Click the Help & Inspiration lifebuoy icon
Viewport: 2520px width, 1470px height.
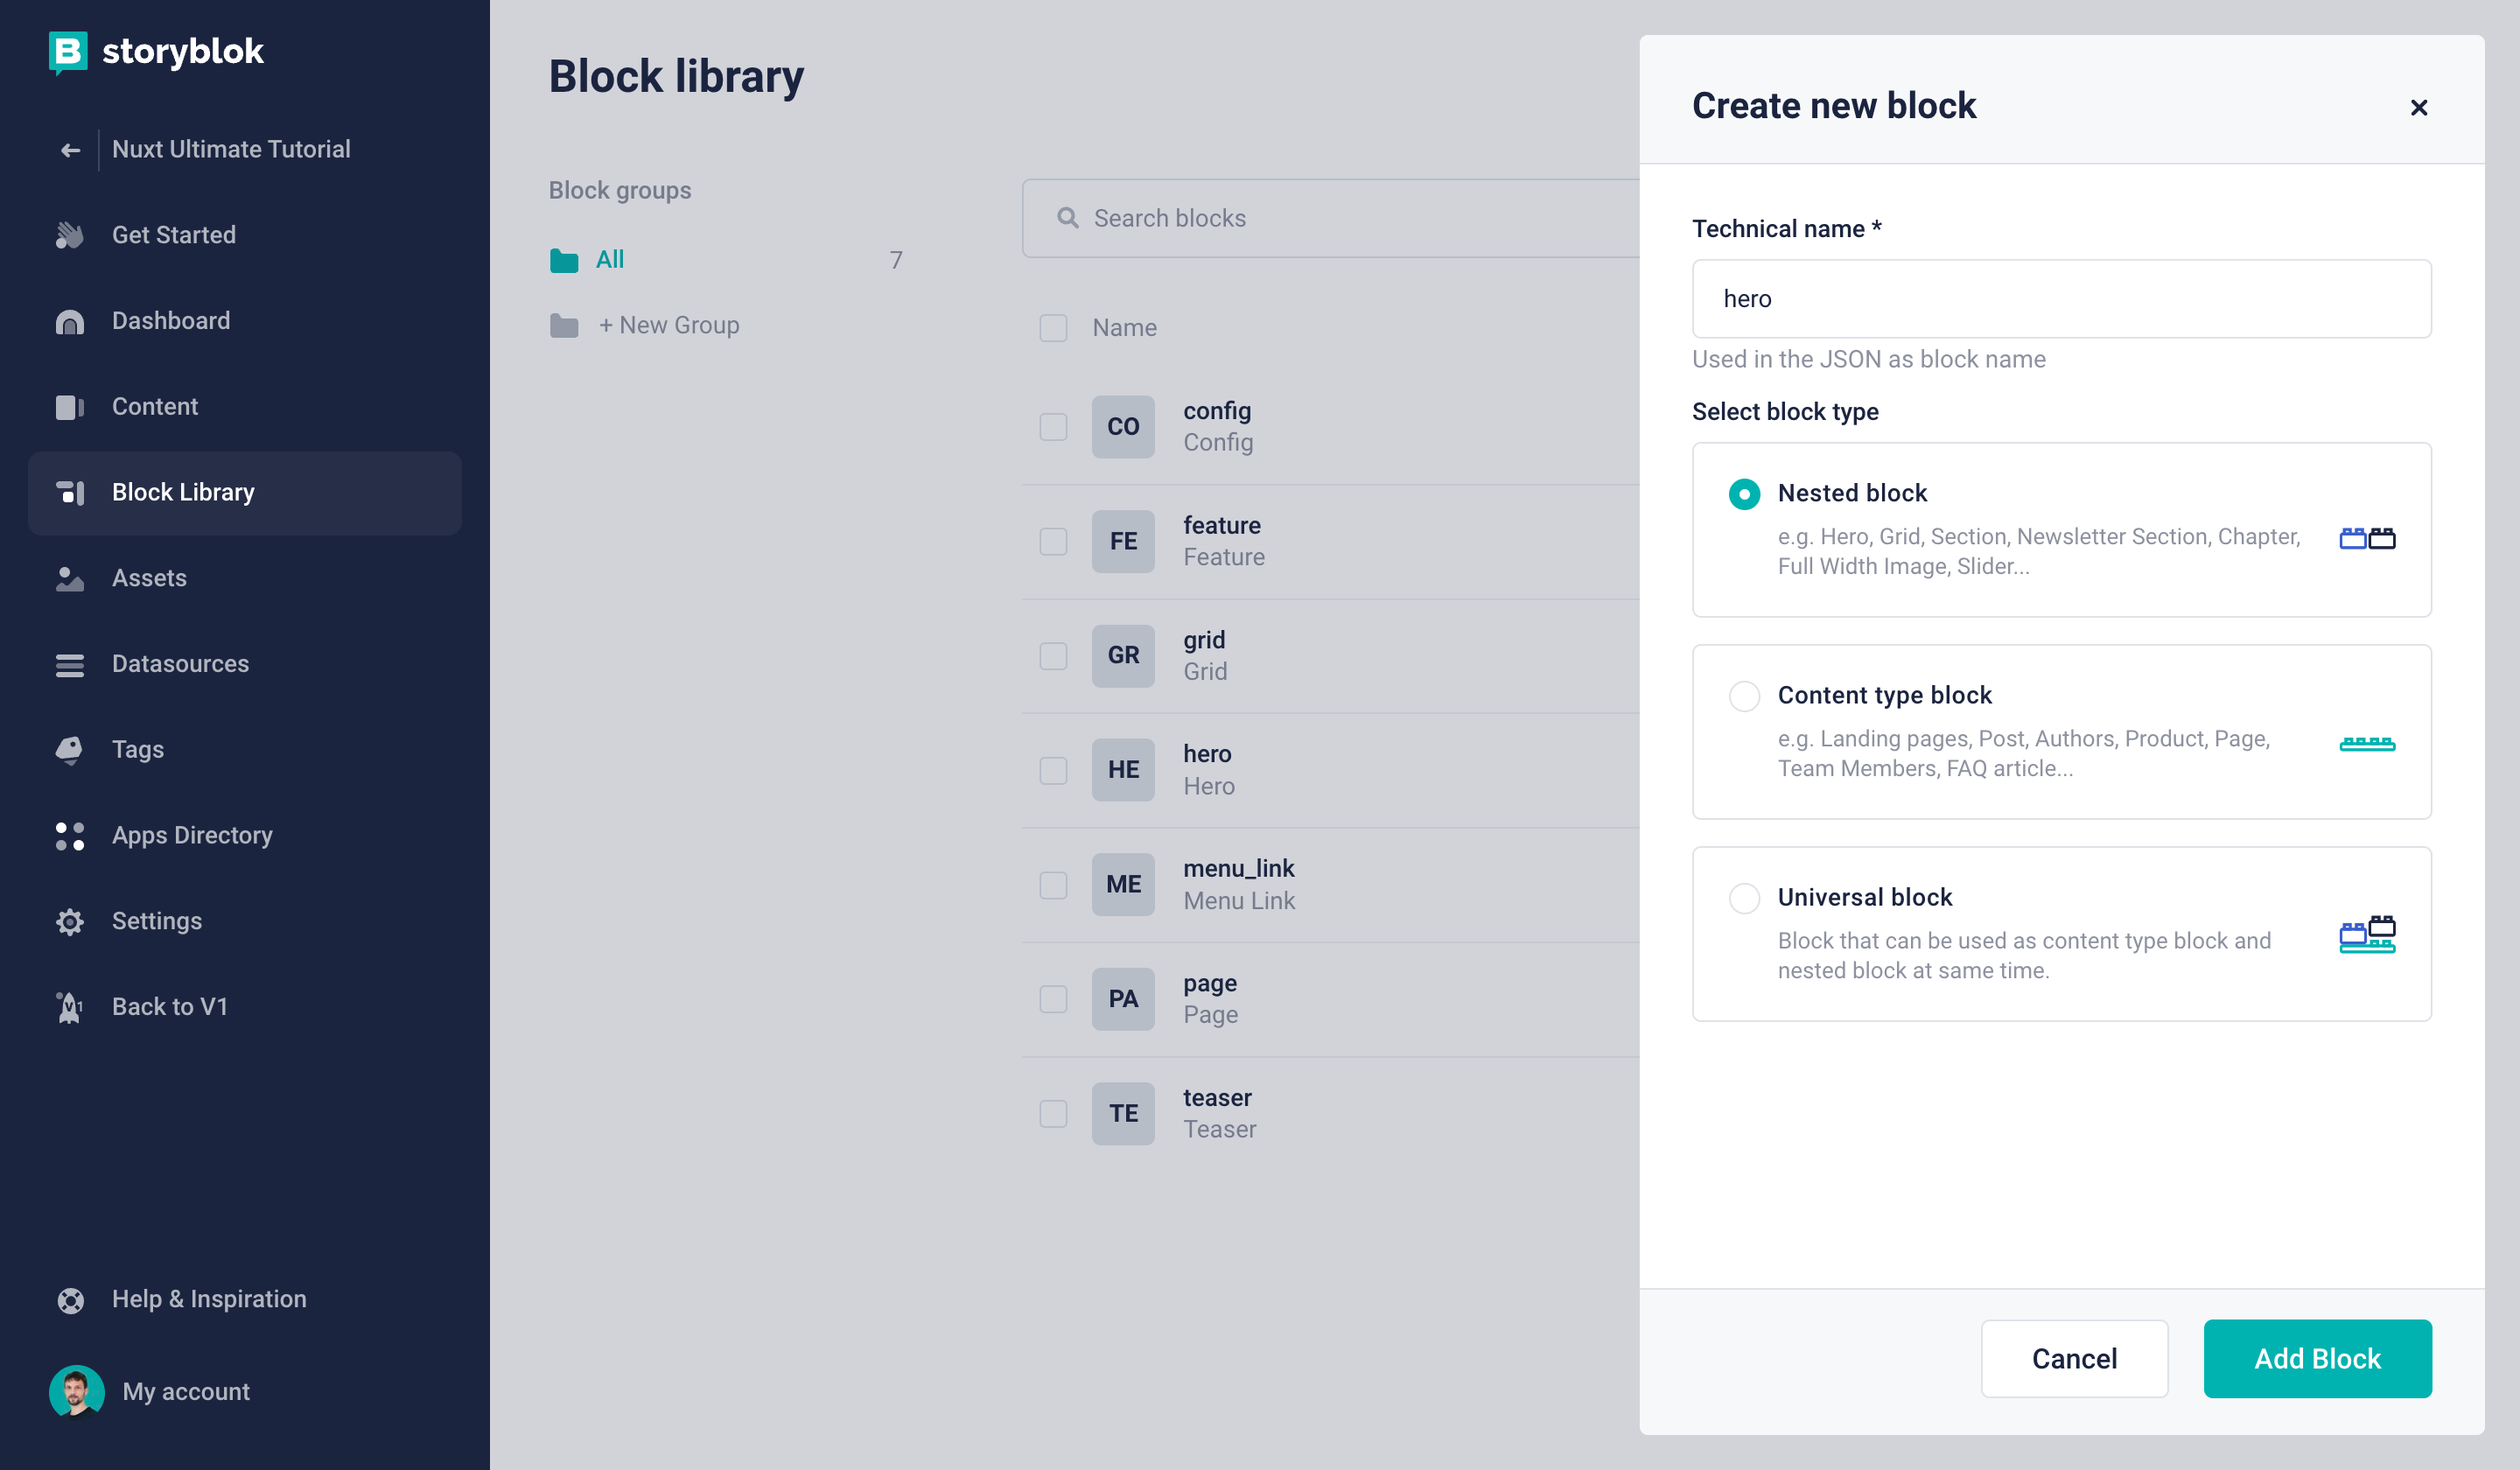tap(70, 1300)
